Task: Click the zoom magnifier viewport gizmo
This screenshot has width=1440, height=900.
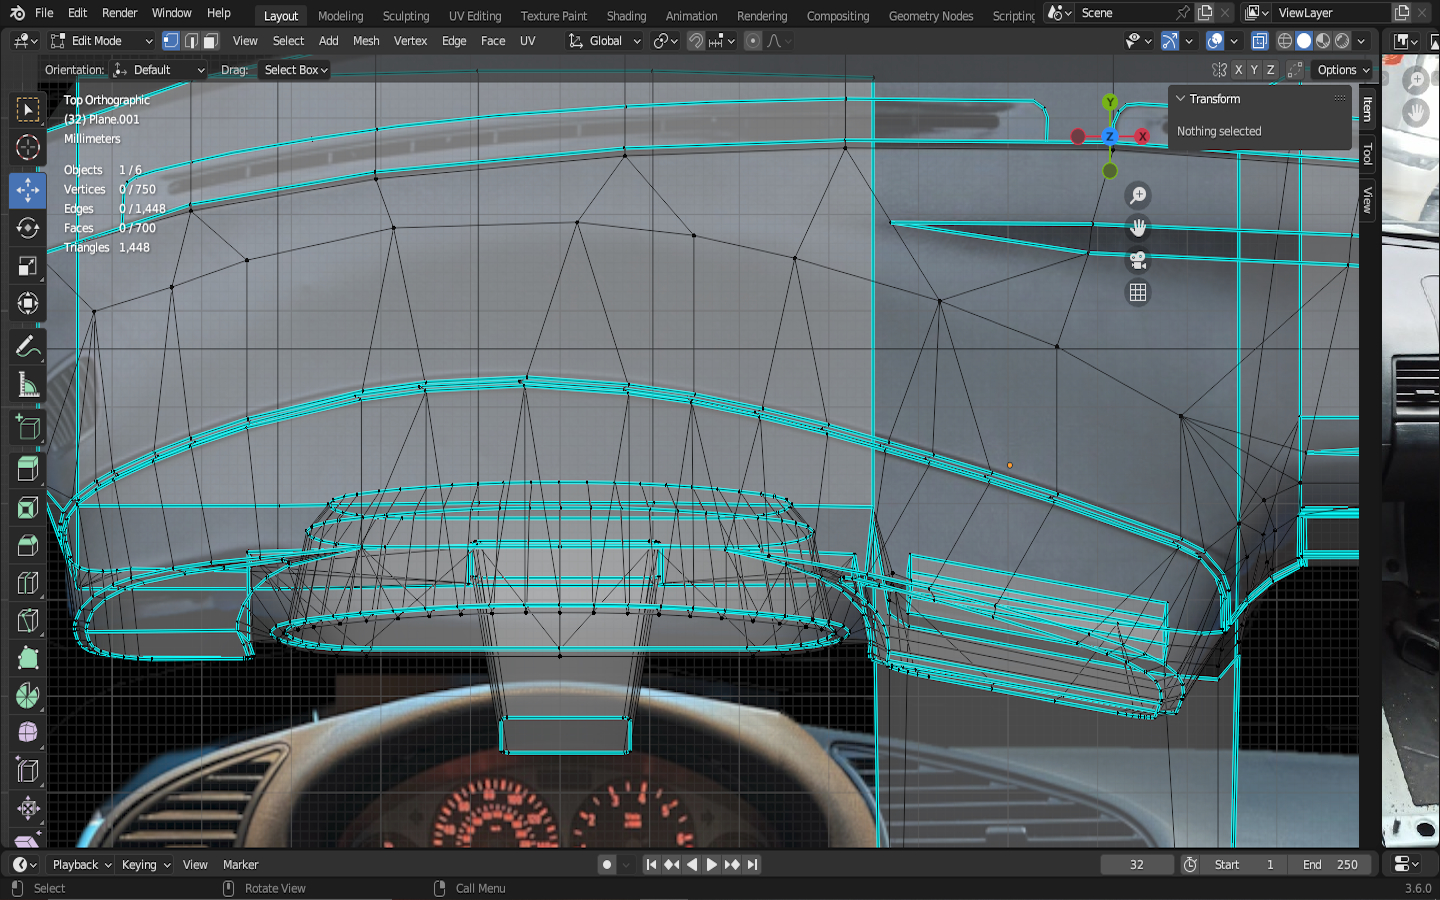Action: pos(1138,196)
